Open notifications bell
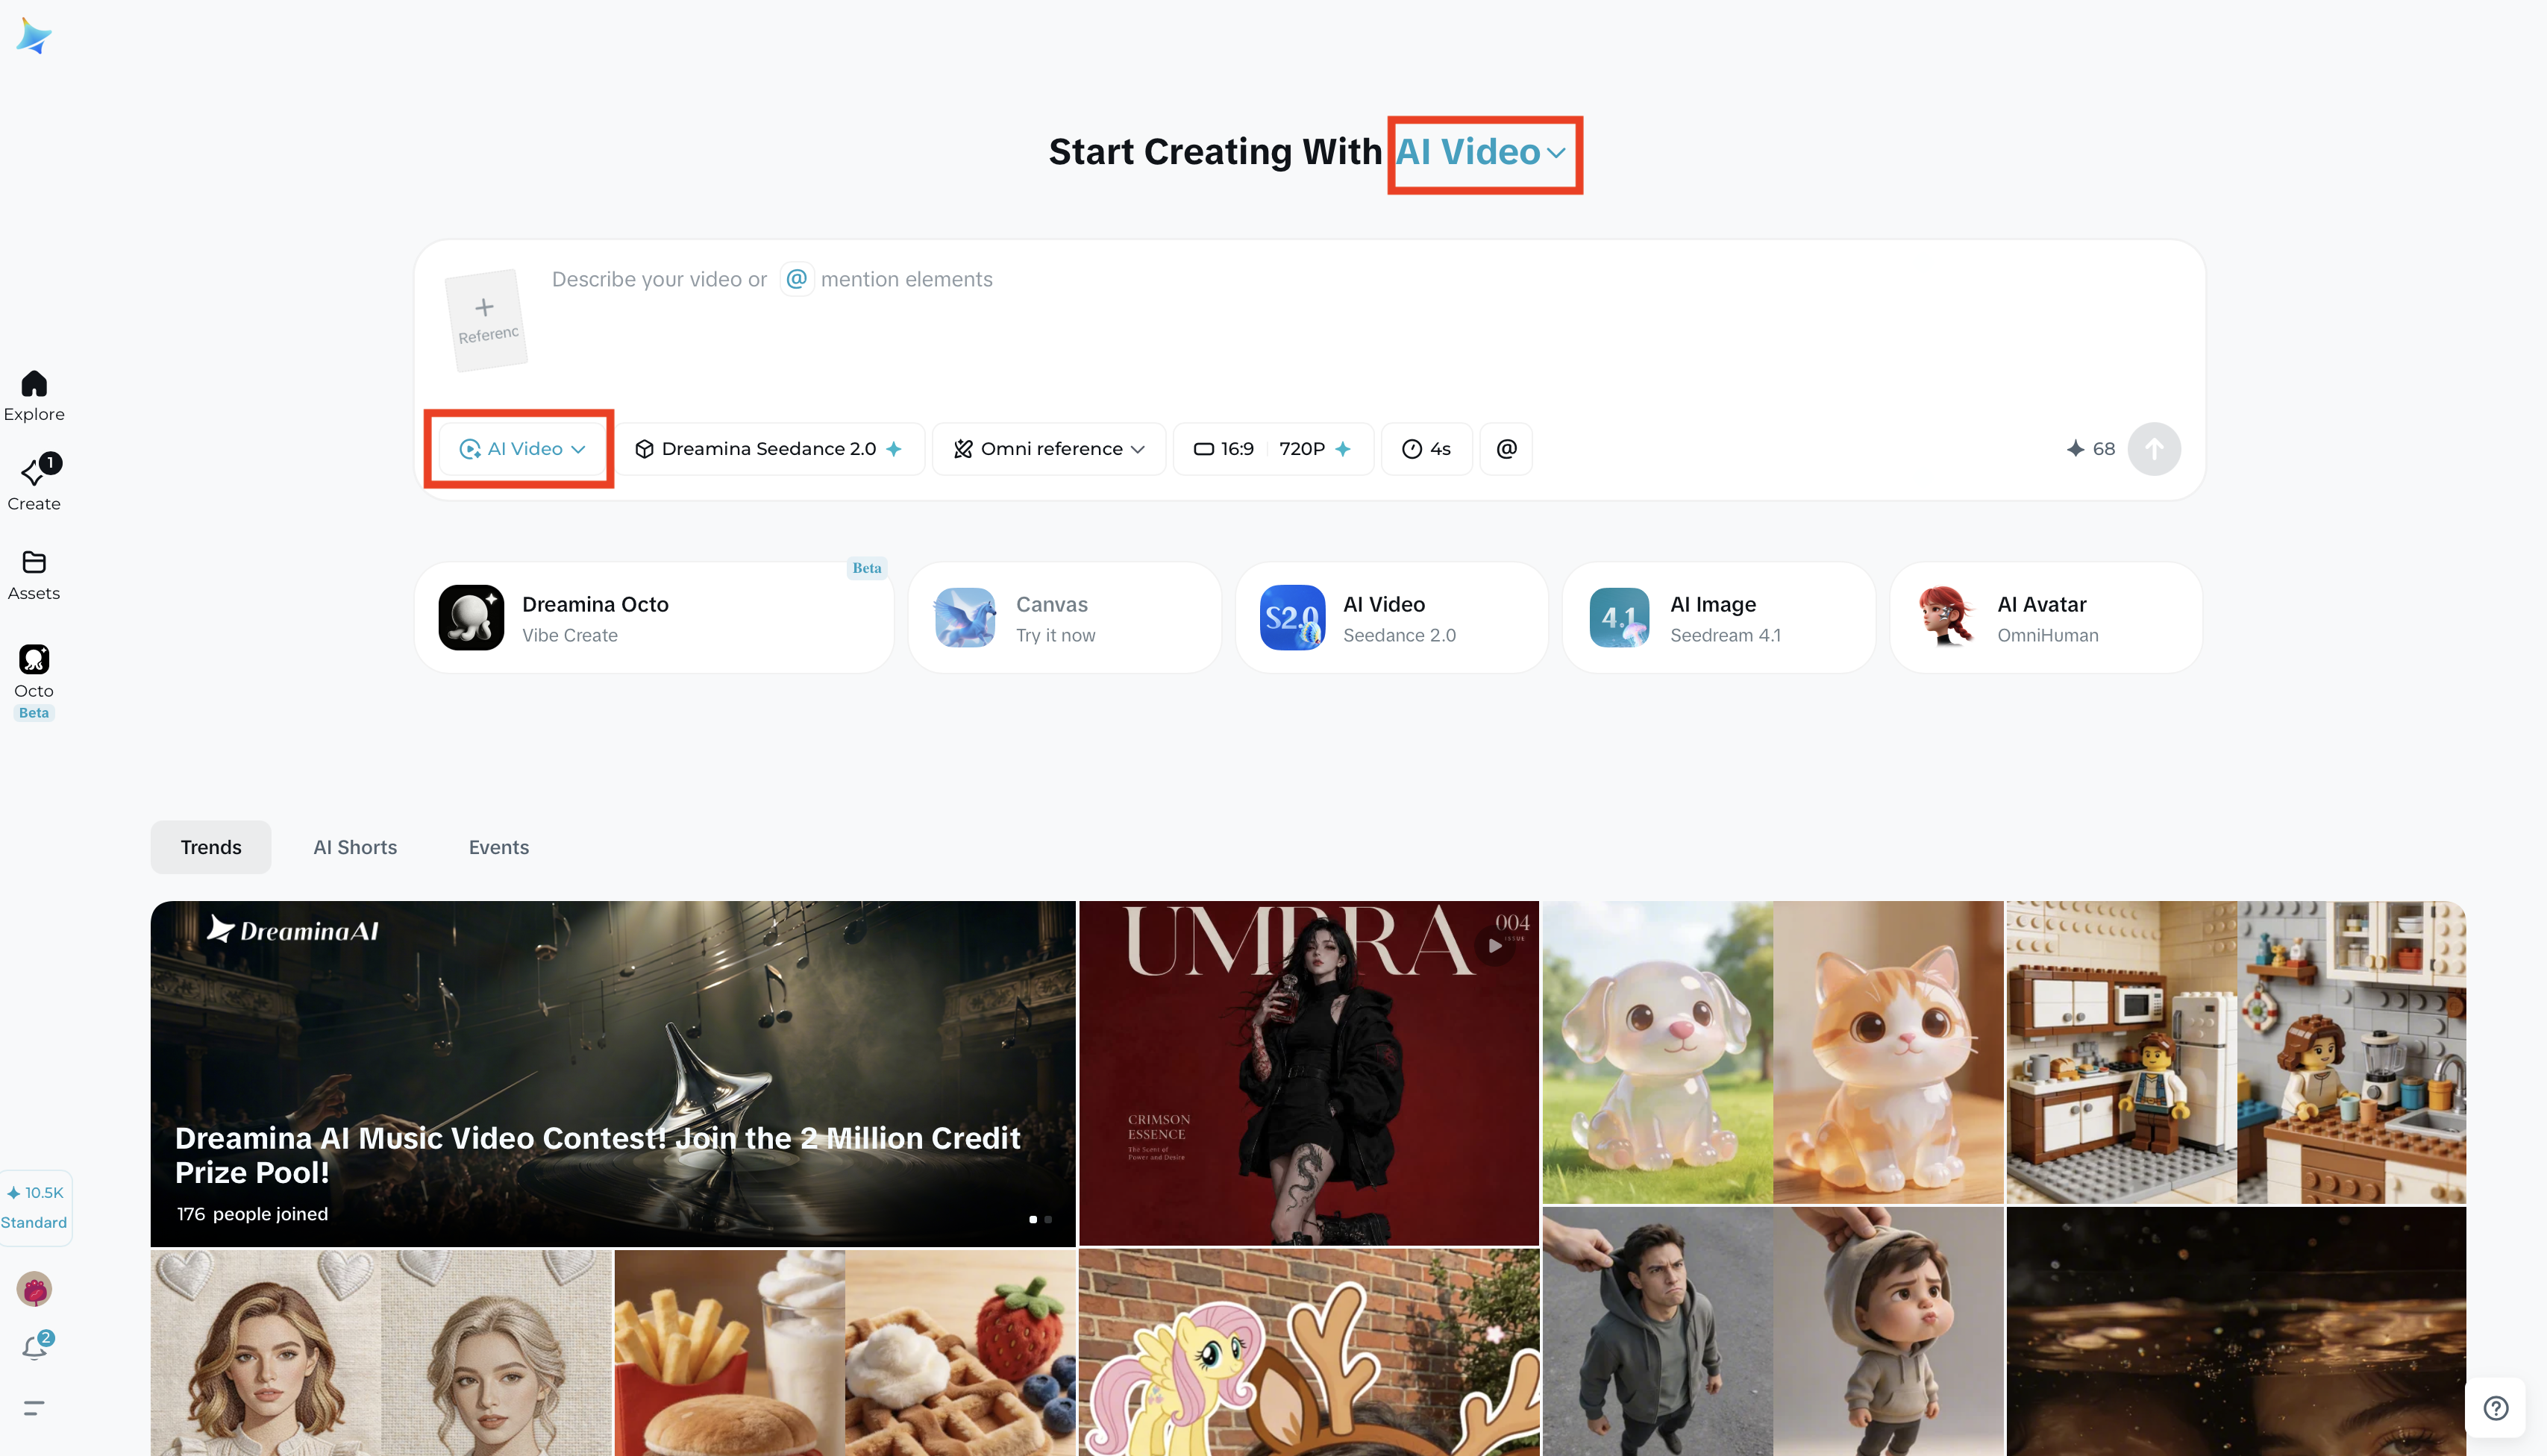 pos(36,1346)
